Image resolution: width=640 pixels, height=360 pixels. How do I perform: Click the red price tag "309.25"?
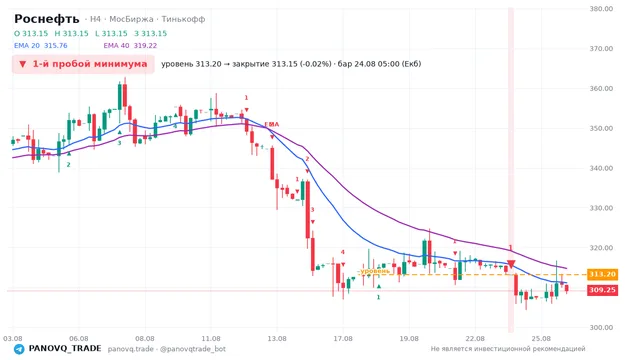click(x=602, y=290)
